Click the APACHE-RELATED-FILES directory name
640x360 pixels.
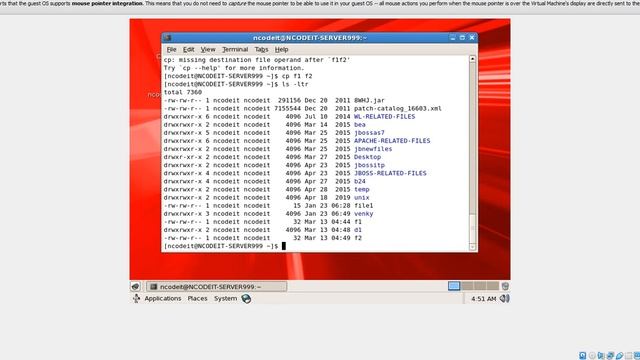coord(392,141)
